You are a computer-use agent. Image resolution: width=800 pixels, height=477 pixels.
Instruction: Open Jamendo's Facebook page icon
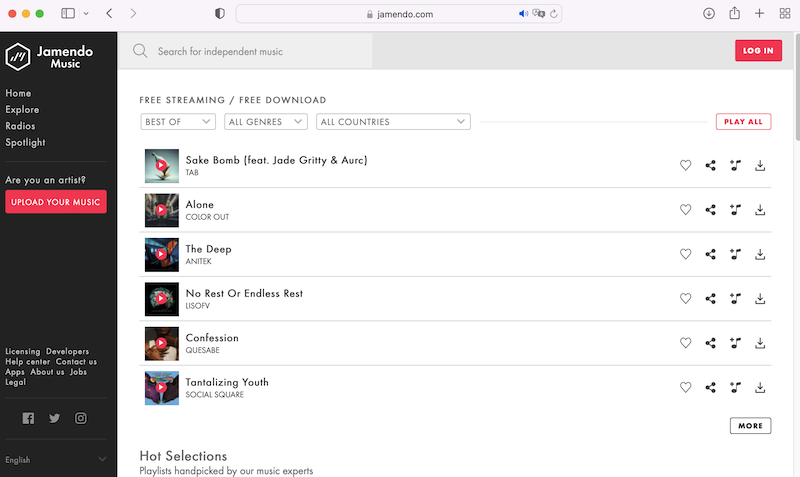pos(28,418)
